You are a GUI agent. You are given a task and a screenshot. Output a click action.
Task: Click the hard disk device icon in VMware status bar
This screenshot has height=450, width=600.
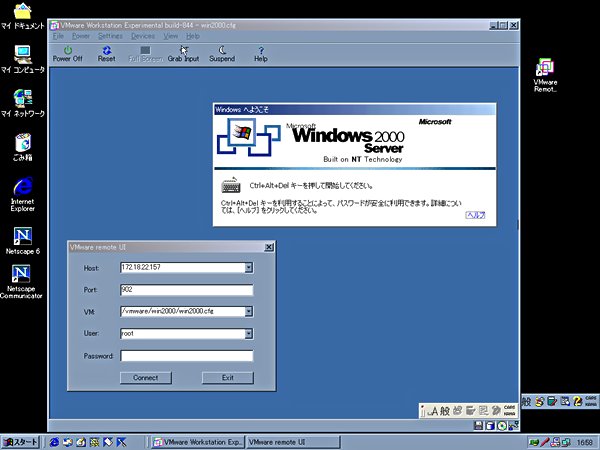click(490, 426)
